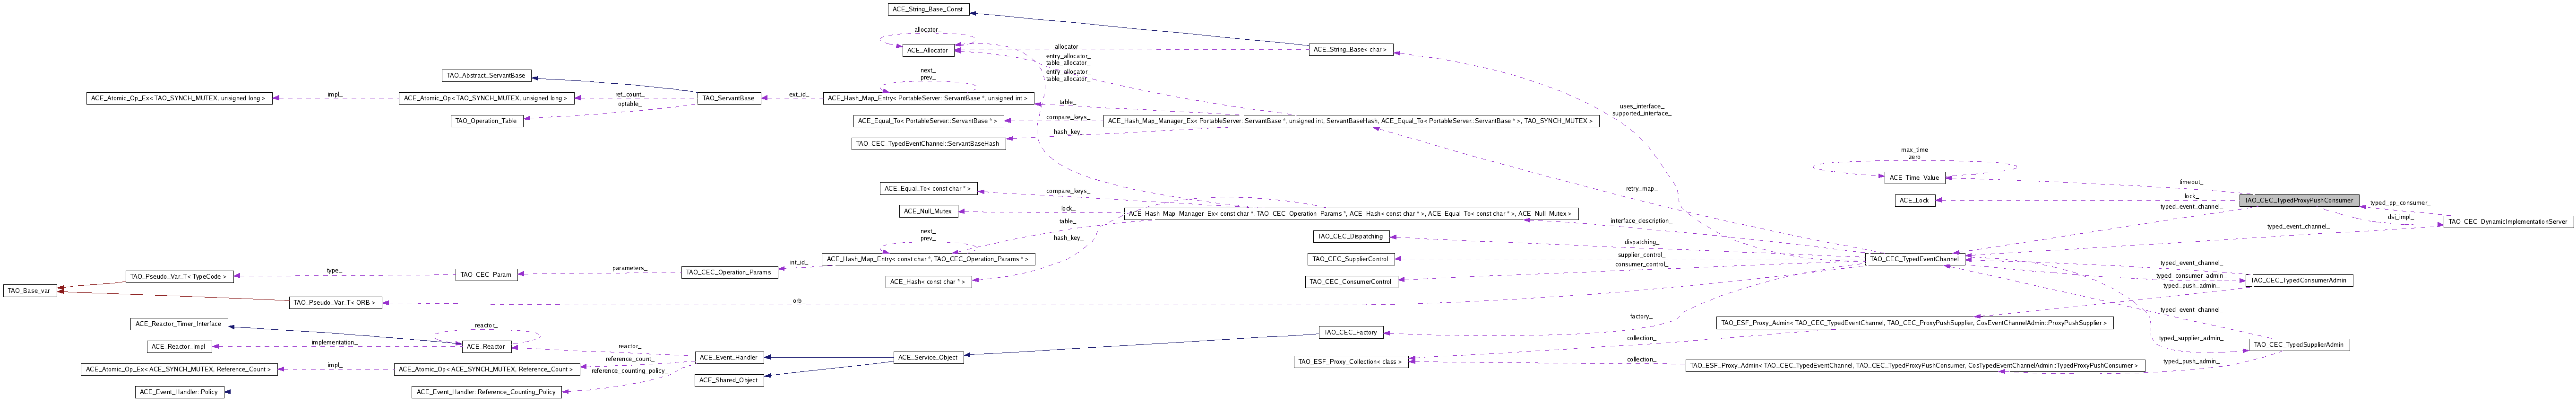Click the "dispatching_" edge label
2576x405 pixels.
[1641, 242]
